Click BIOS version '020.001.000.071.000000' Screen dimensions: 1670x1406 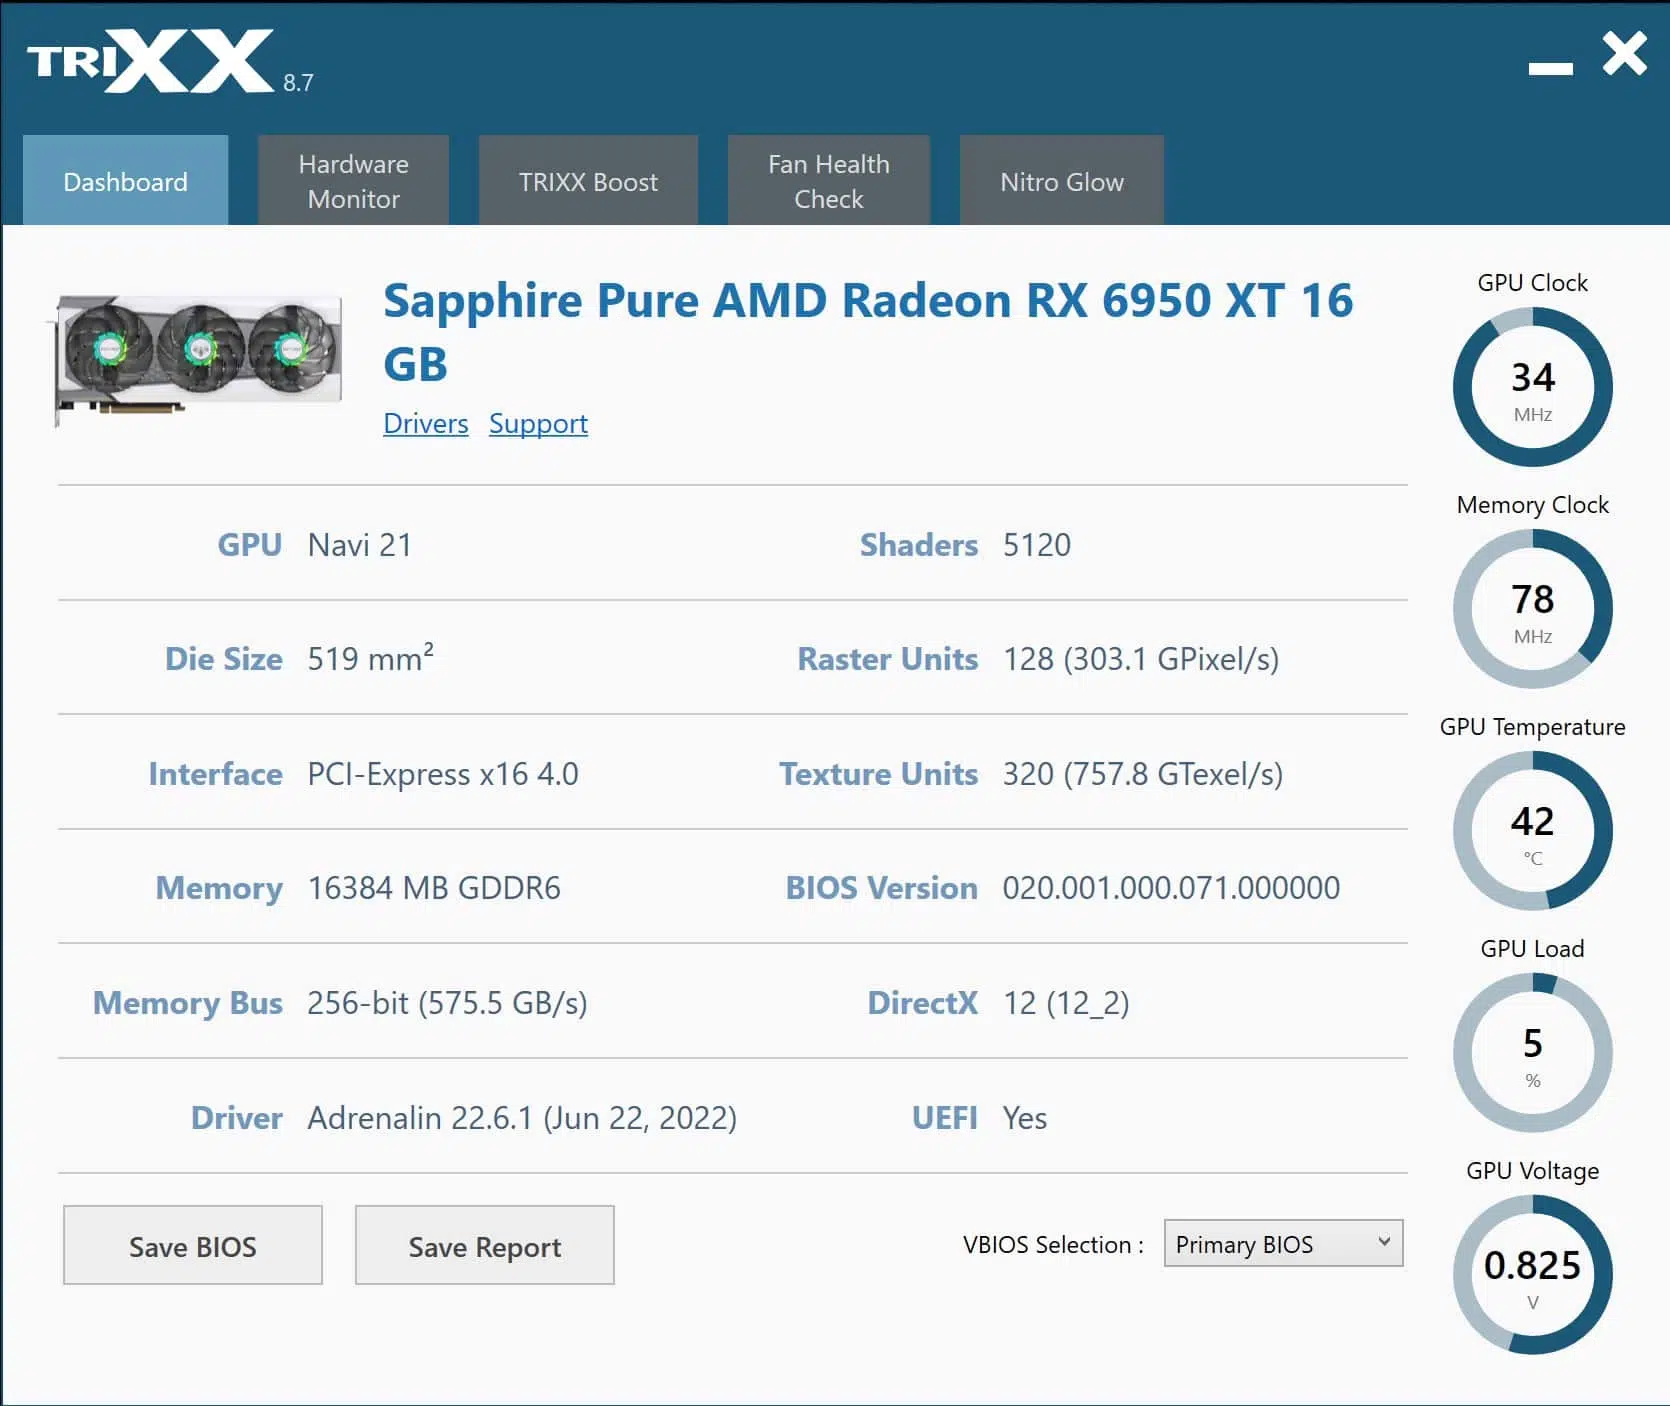pos(1171,888)
